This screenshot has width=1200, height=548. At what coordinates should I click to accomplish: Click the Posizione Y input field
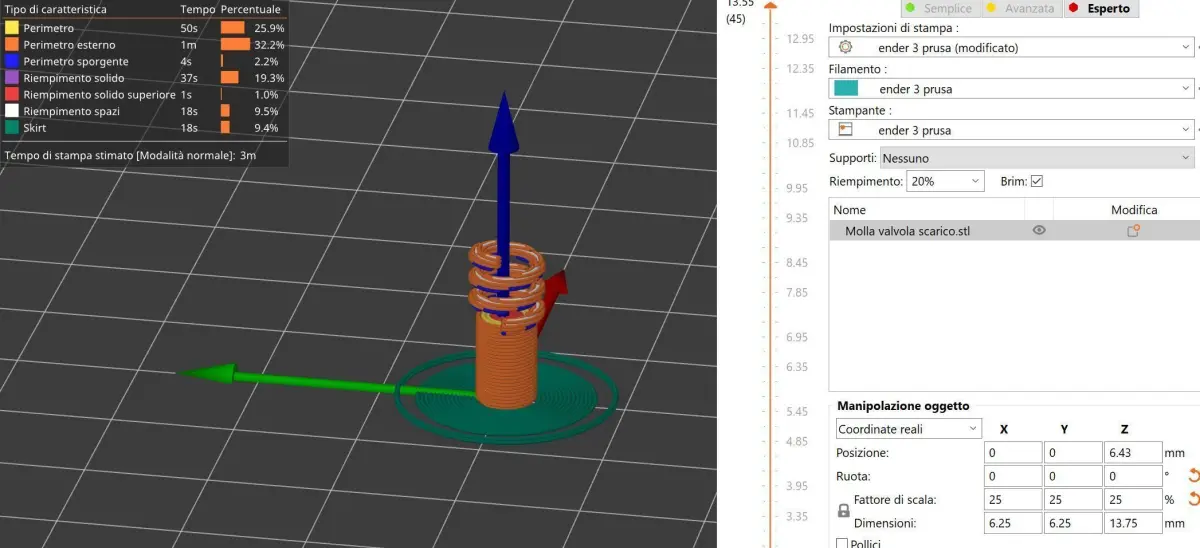[1072, 453]
